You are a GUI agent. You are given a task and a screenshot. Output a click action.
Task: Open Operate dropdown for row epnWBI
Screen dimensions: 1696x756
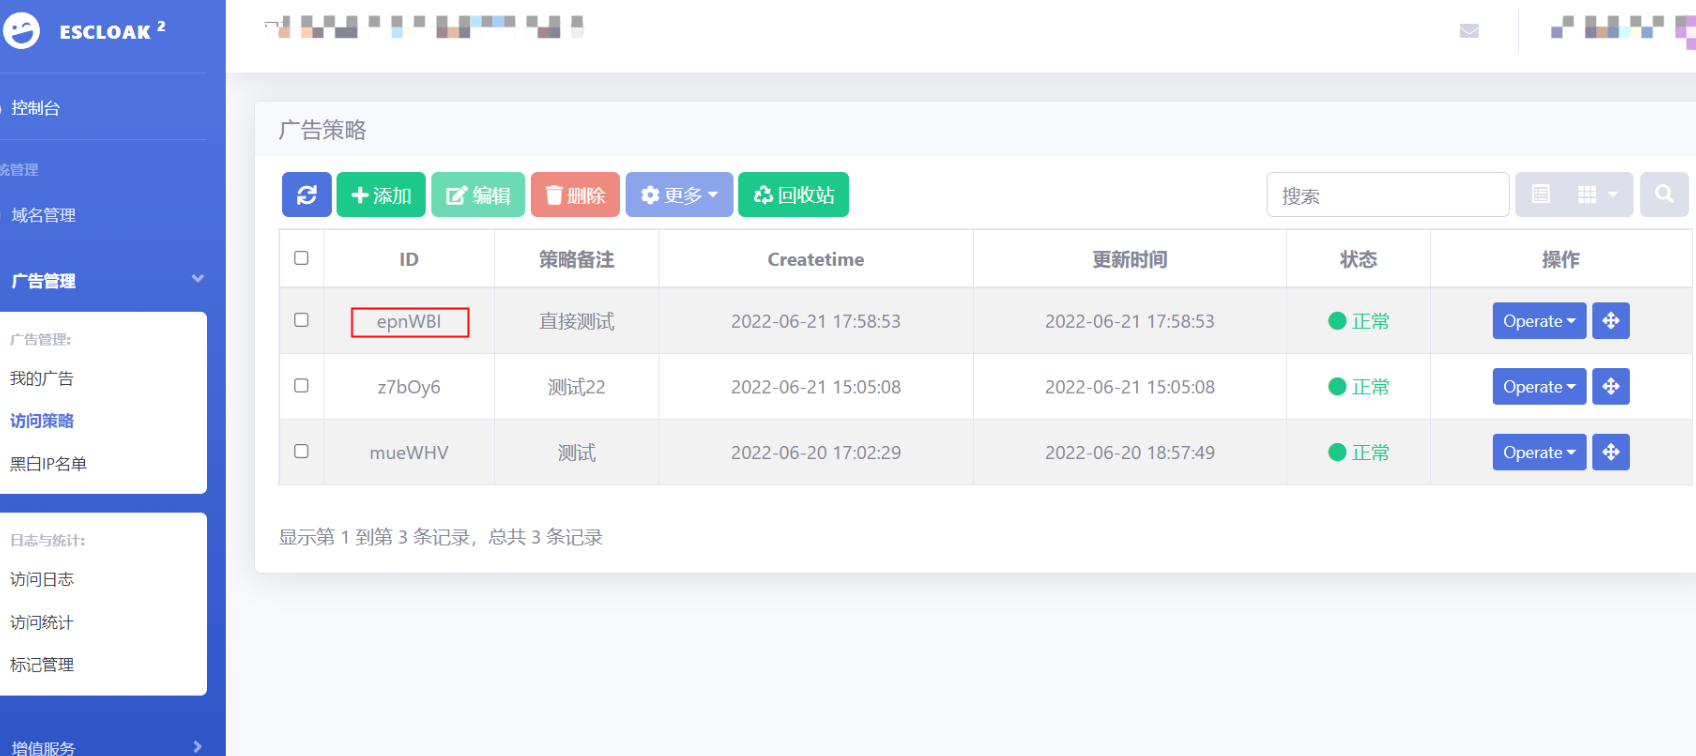[1539, 321]
